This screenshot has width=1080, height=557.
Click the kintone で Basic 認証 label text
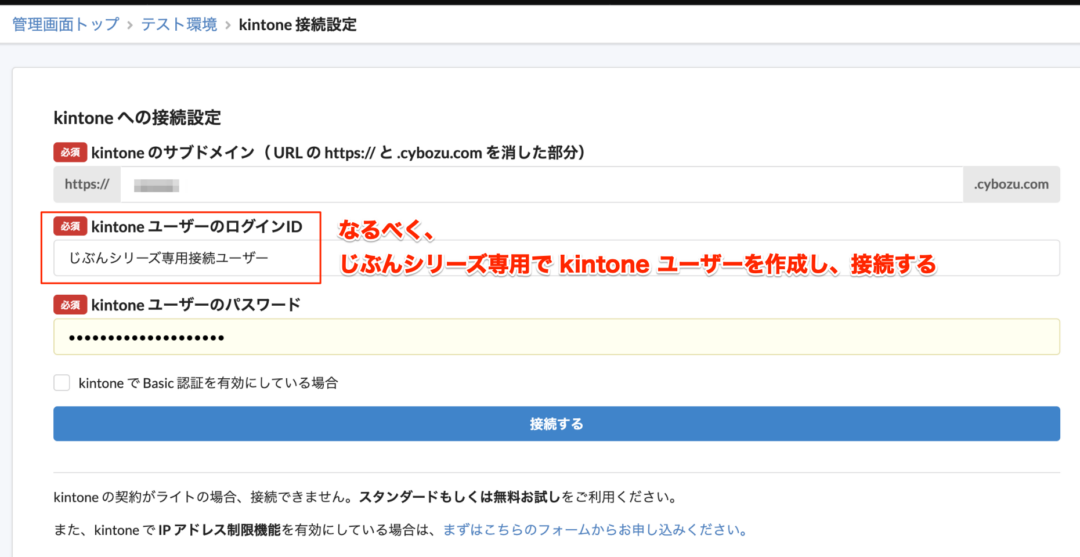pos(208,382)
